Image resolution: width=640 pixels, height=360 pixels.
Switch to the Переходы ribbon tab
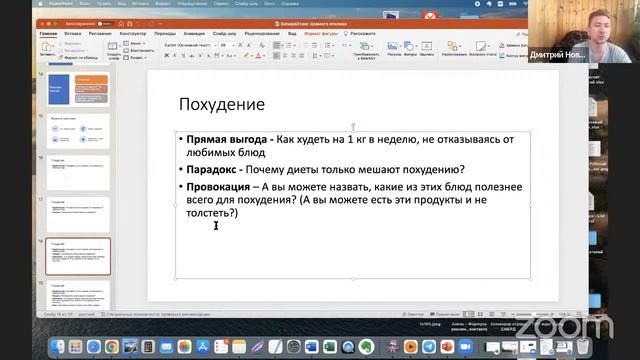(165, 33)
